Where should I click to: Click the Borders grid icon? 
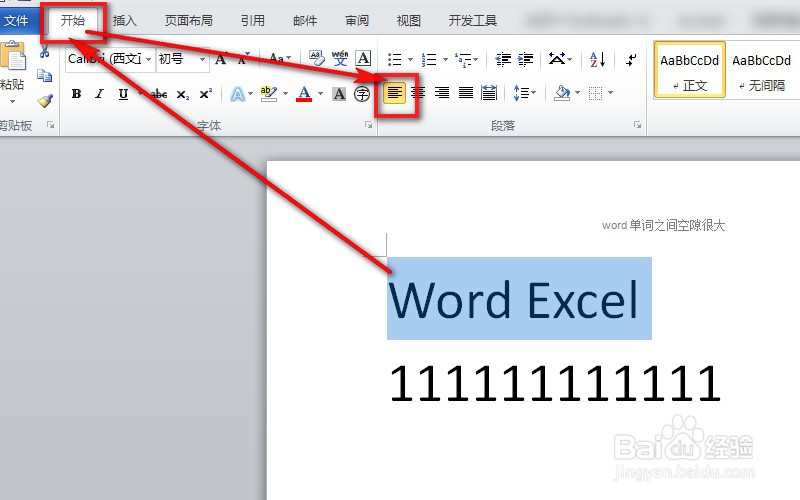click(x=595, y=93)
